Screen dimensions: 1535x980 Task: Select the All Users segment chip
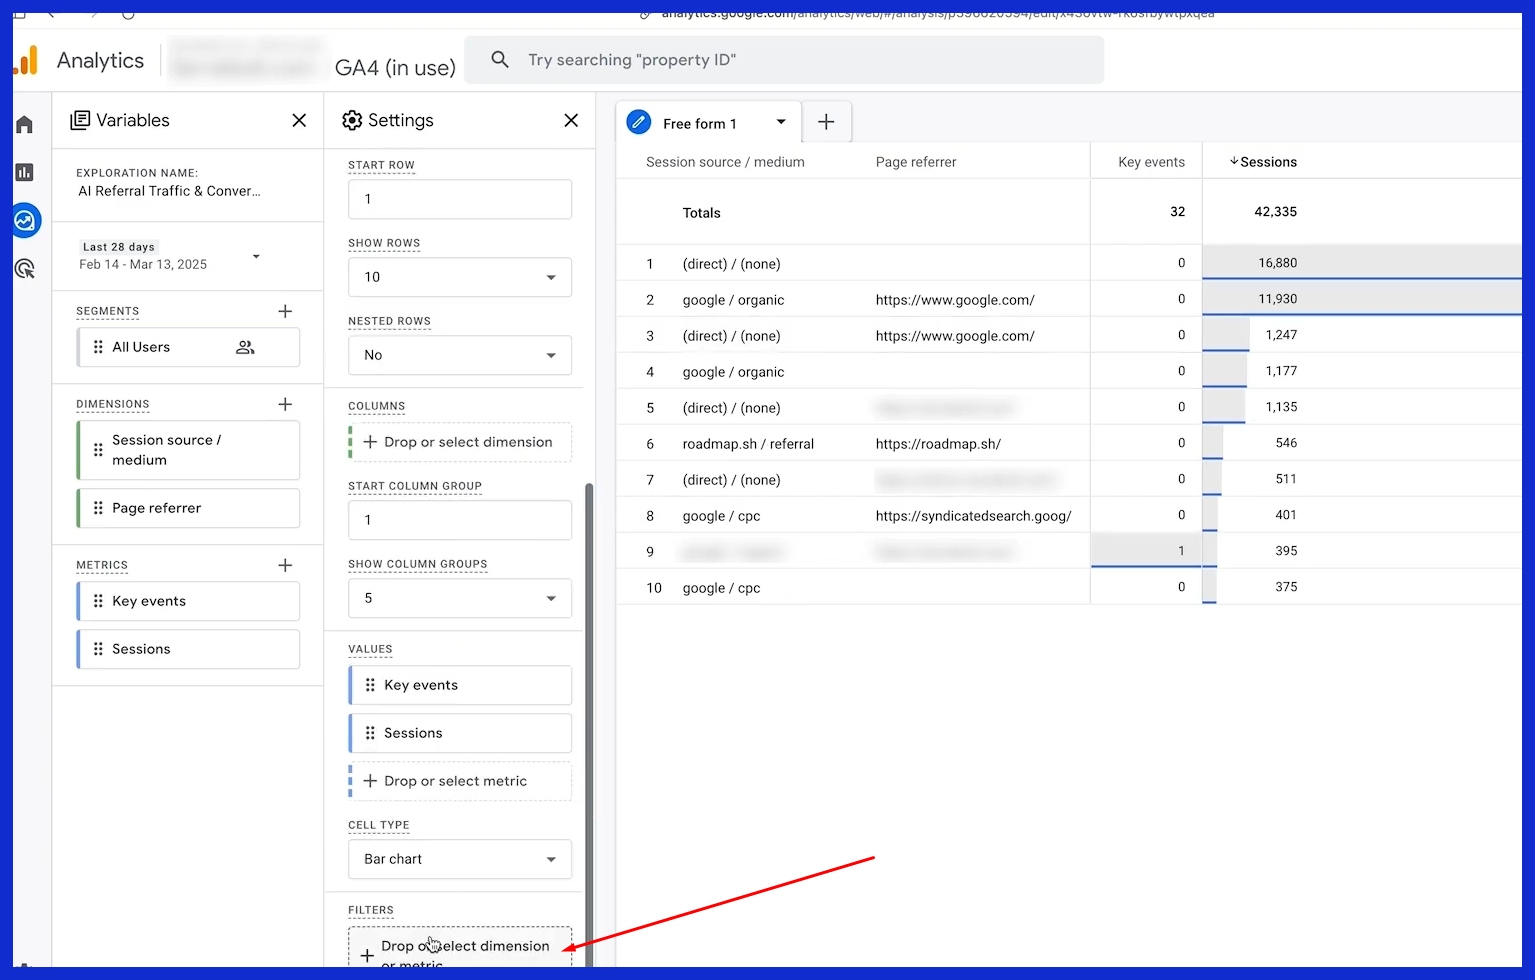point(188,347)
